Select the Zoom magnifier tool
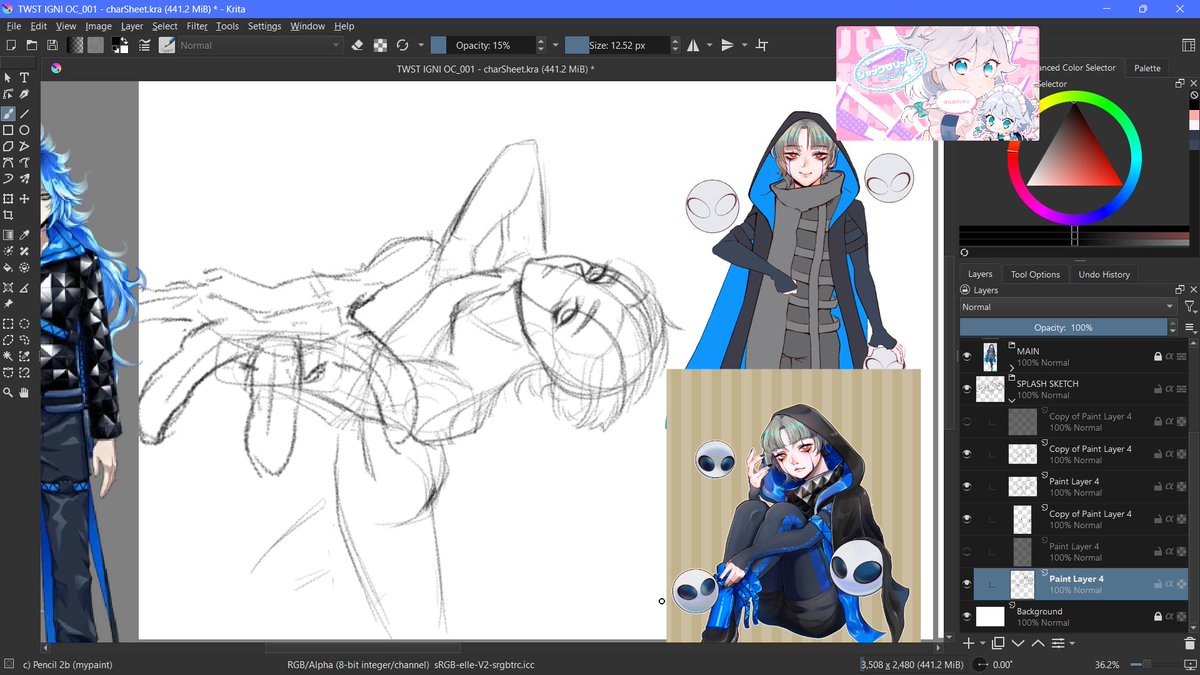 click(8, 393)
